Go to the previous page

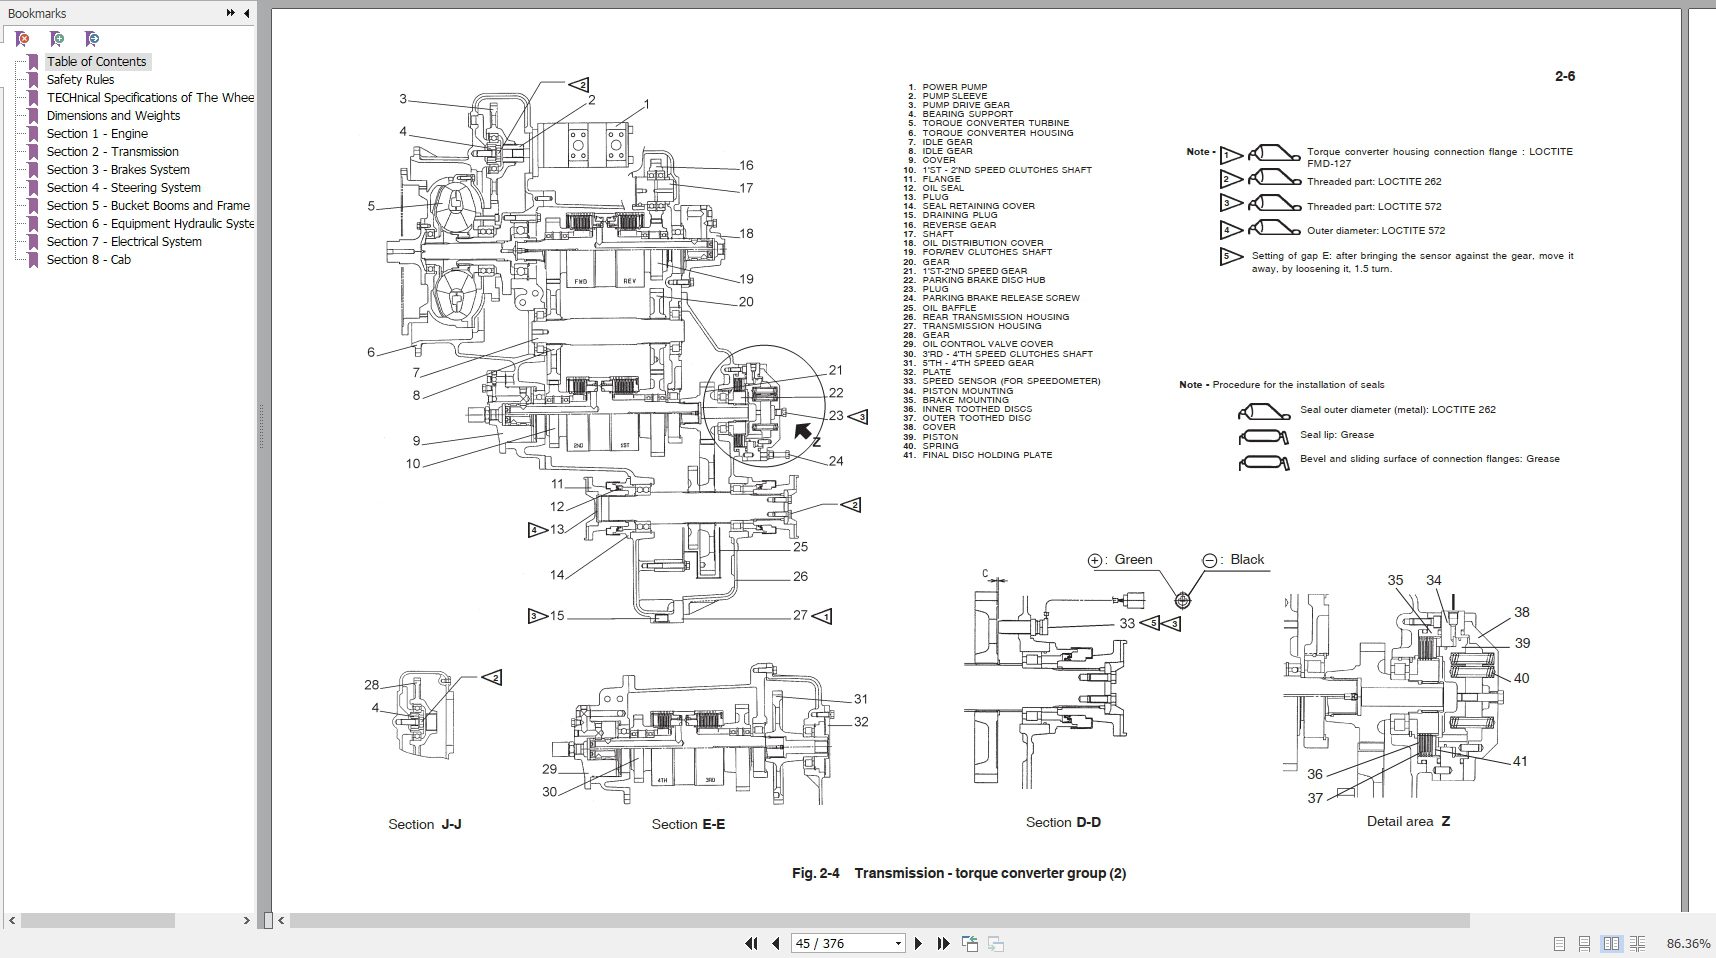point(776,943)
